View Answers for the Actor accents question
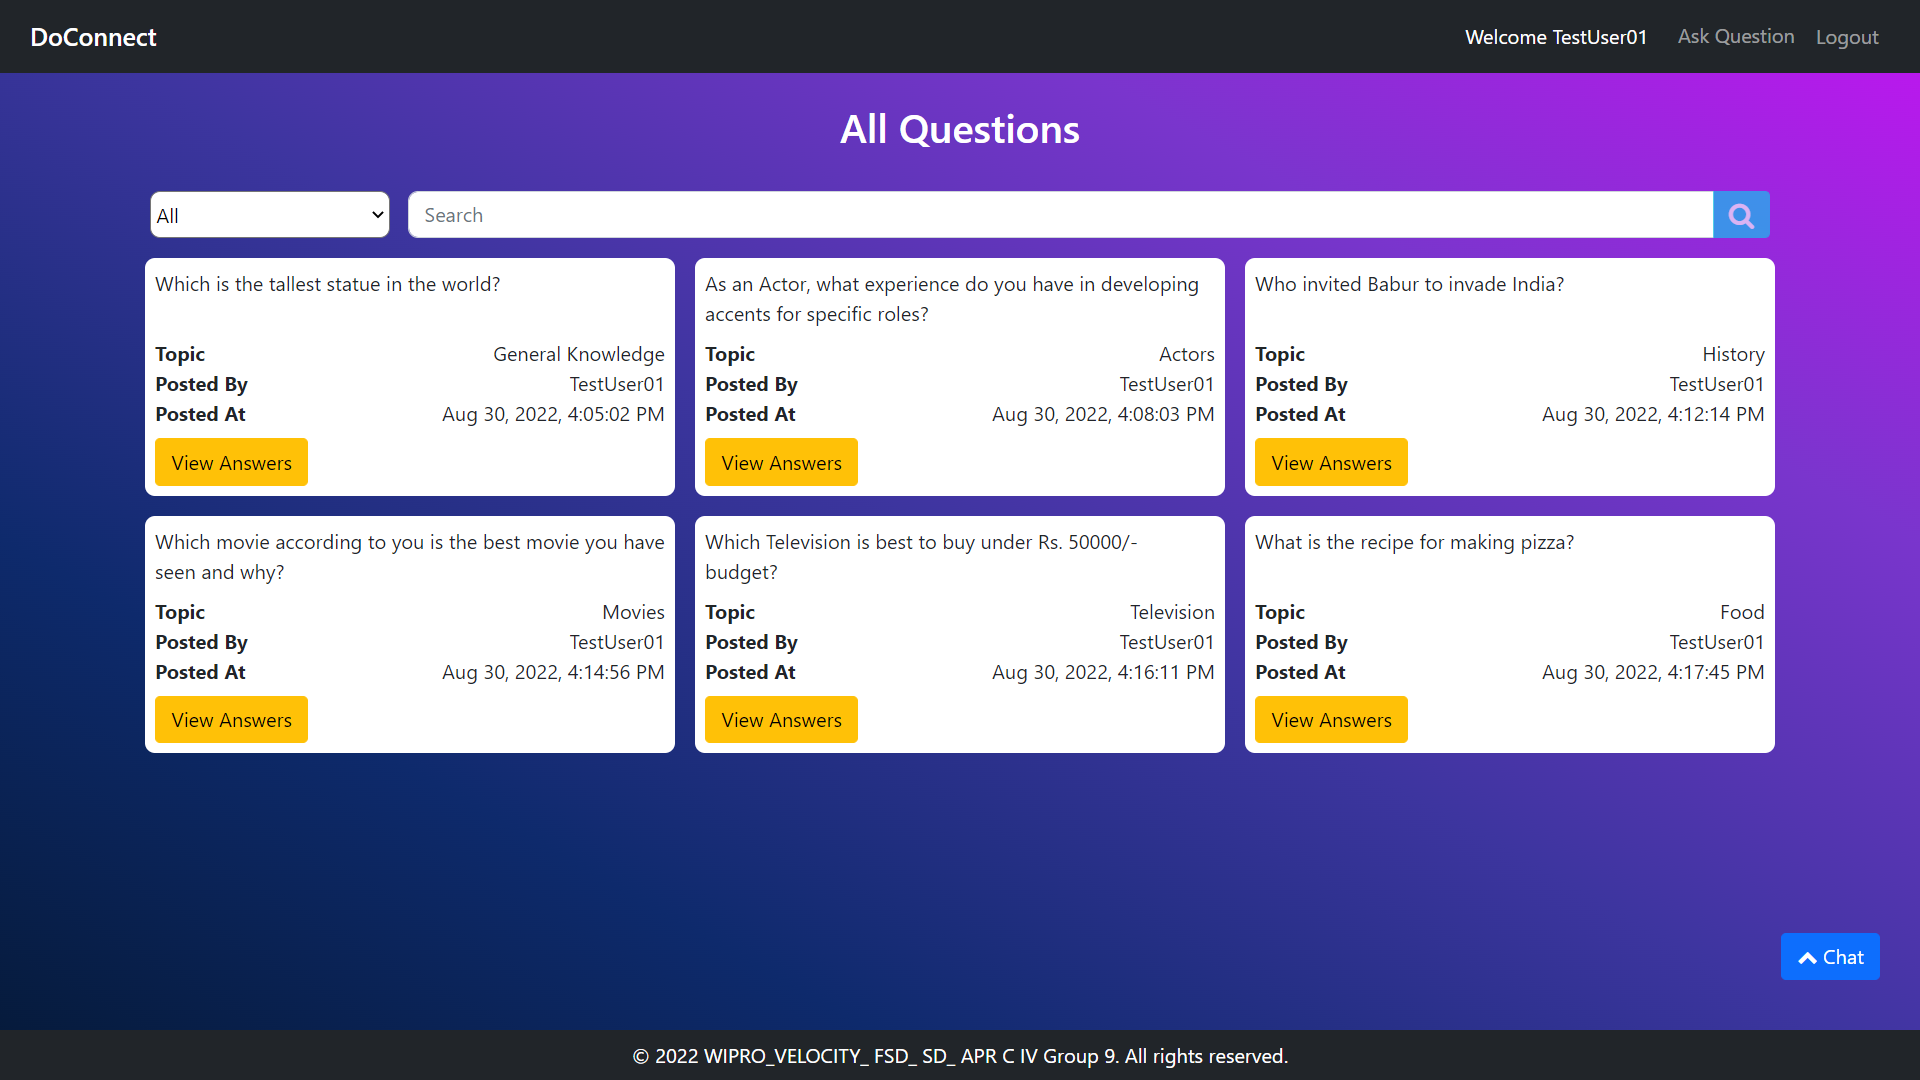The width and height of the screenshot is (1920, 1080). (781, 463)
